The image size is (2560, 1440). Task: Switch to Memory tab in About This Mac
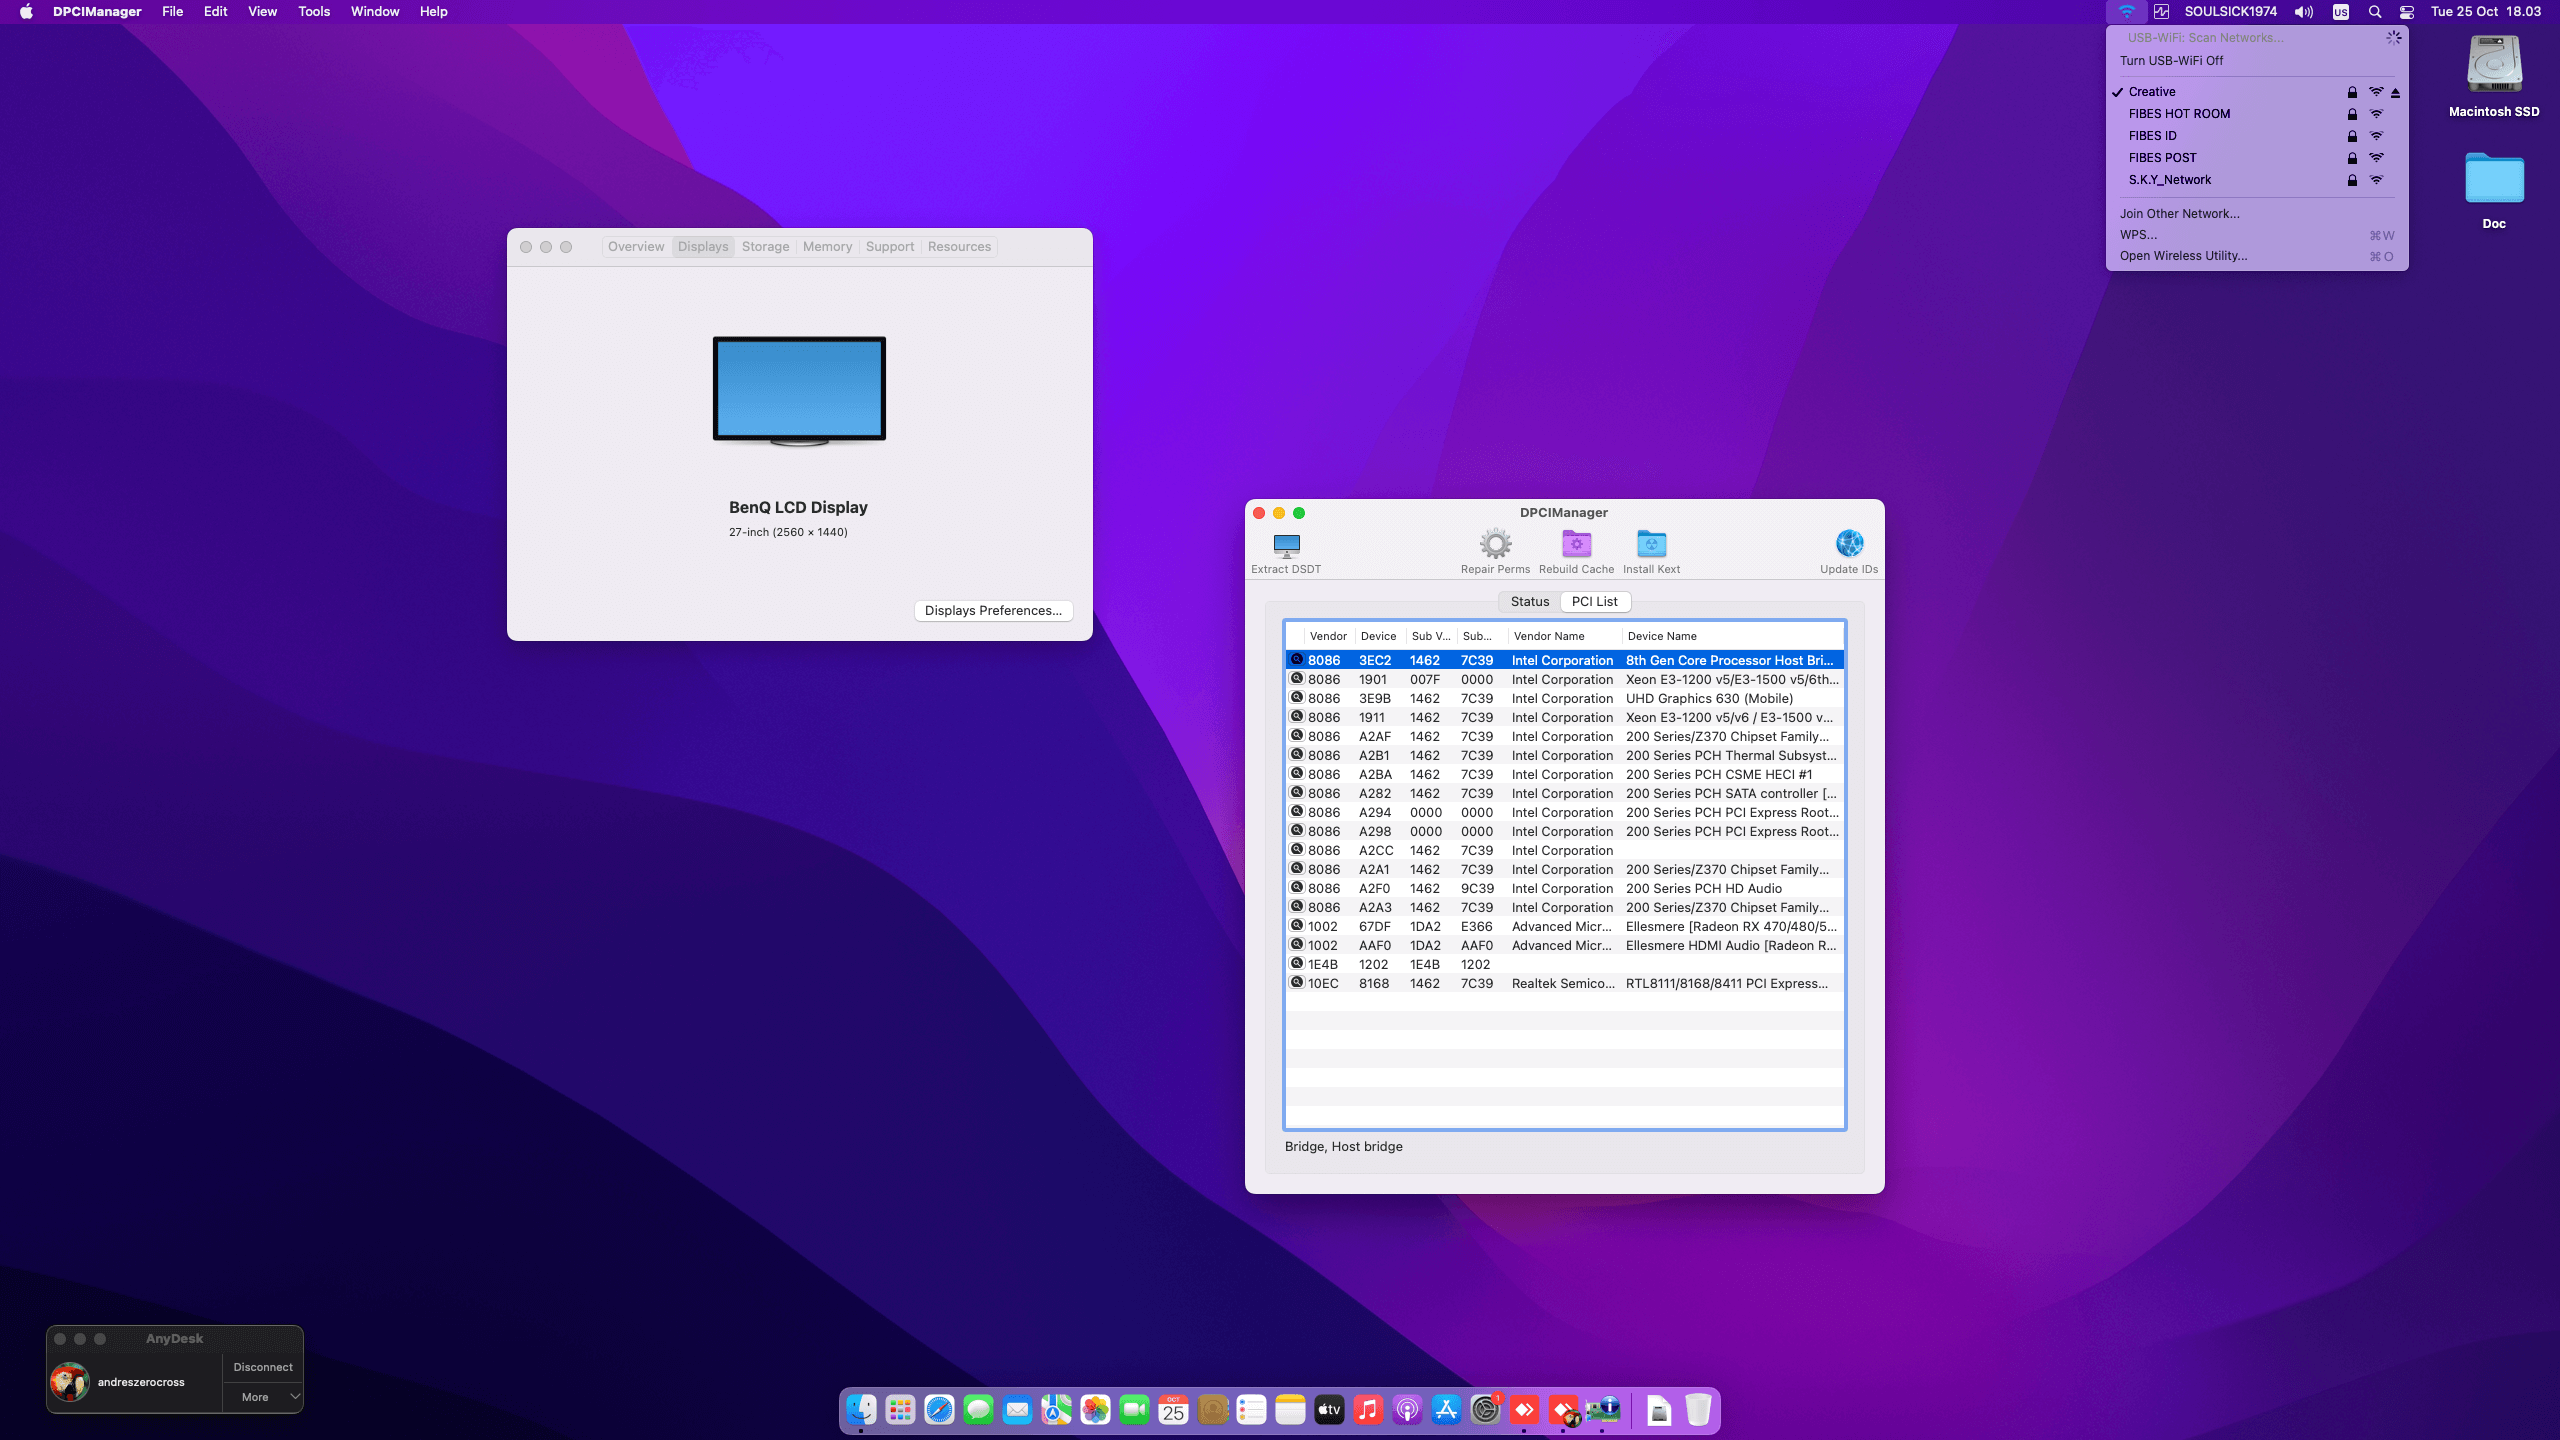827,247
